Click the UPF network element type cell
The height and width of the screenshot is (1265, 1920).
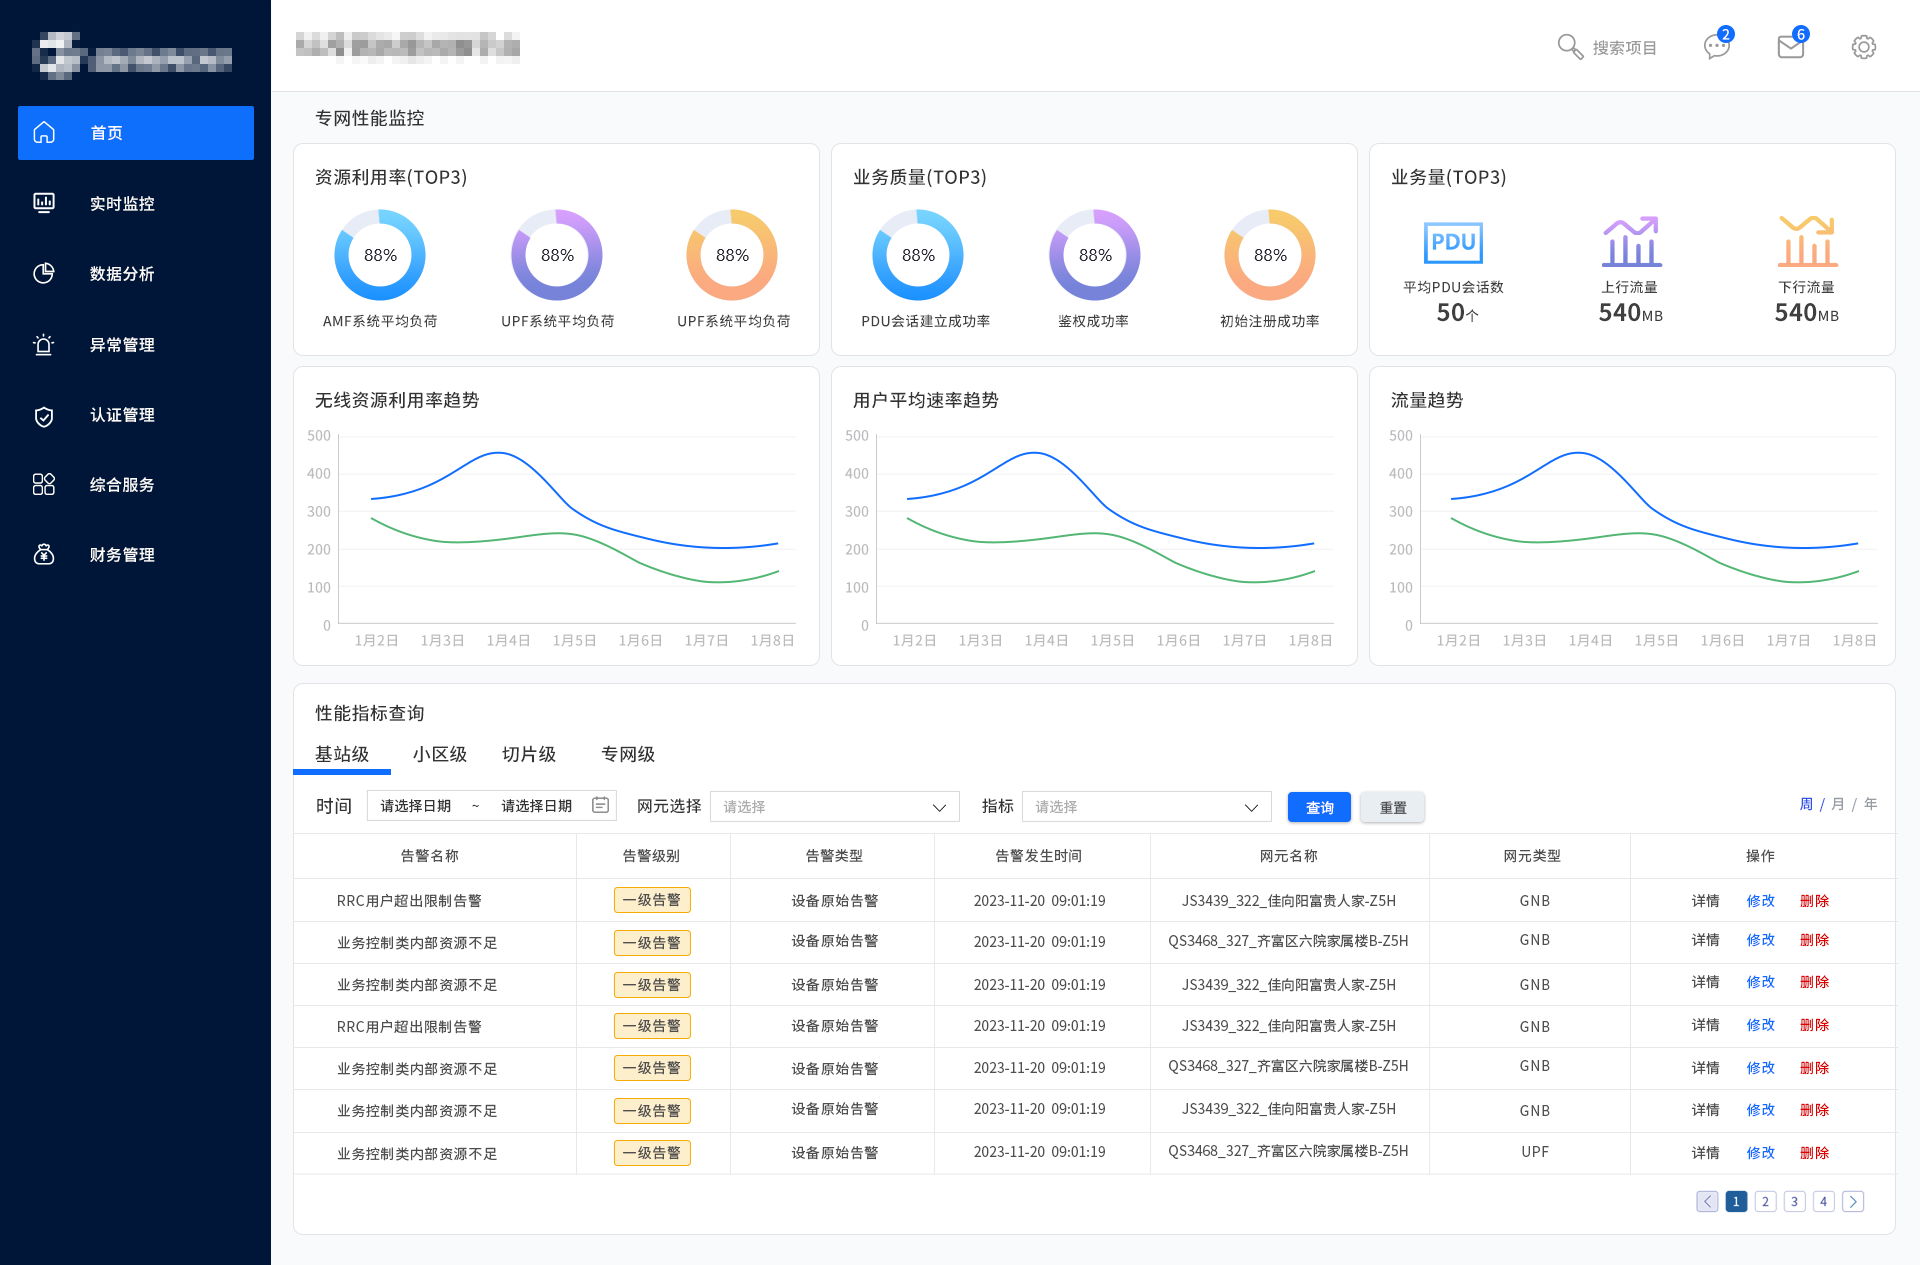(x=1535, y=1152)
